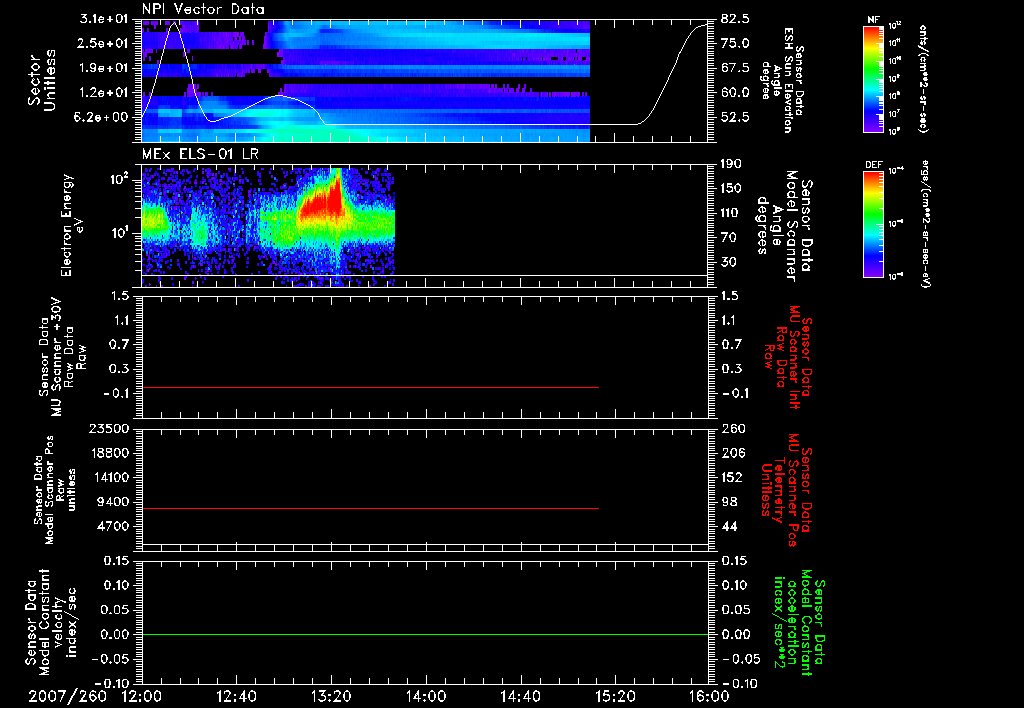Click the 14:00 time axis label
The width and height of the screenshot is (1024, 708).
pos(426,696)
